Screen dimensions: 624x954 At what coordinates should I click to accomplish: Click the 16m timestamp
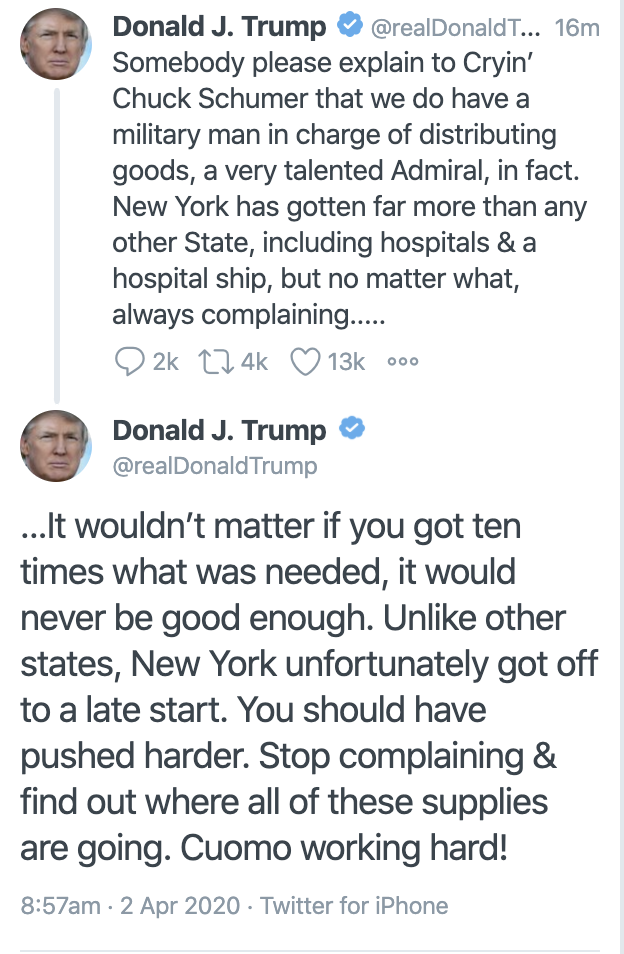pos(577,27)
